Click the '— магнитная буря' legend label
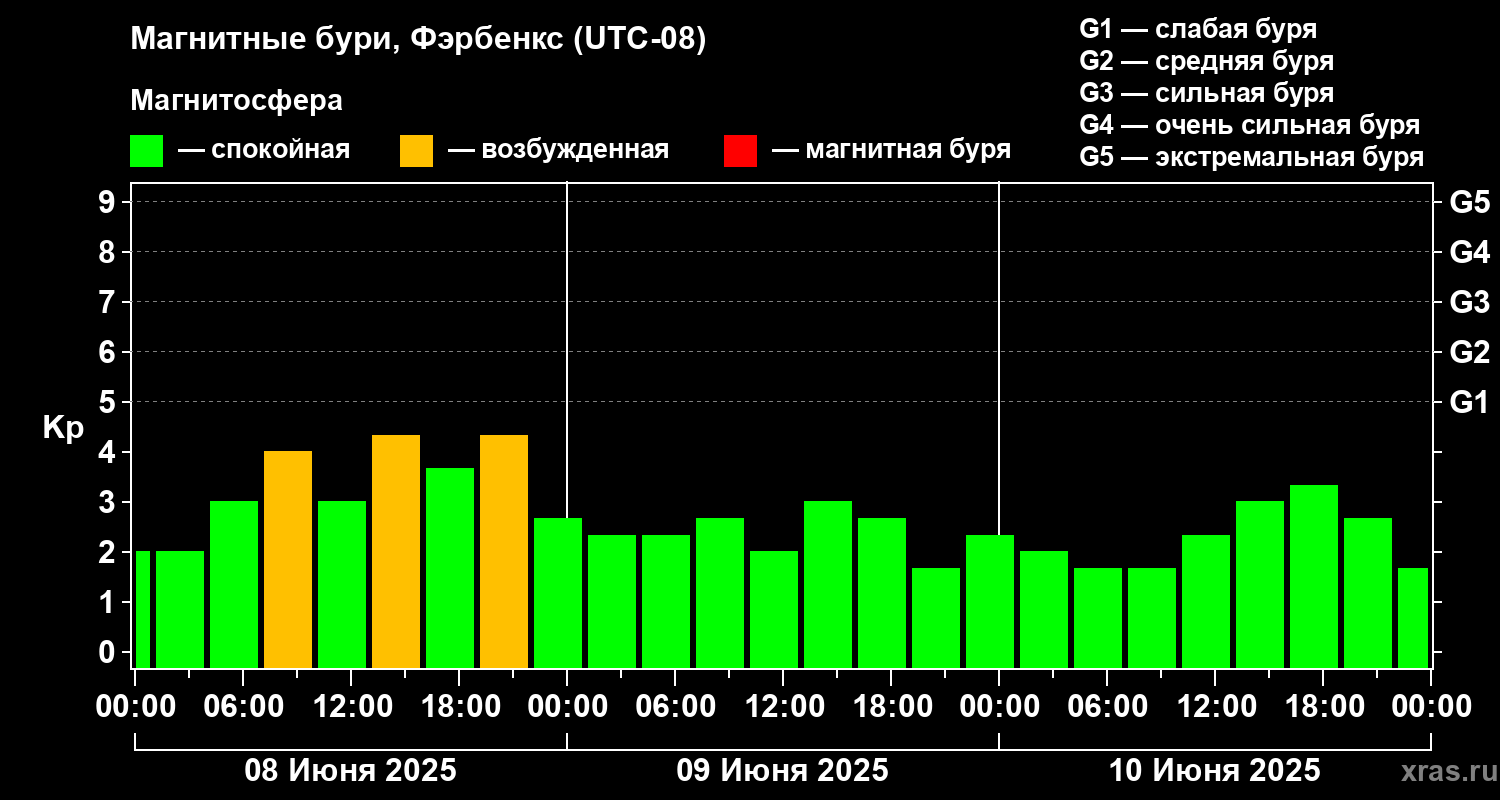The width and height of the screenshot is (1500, 800). (892, 150)
